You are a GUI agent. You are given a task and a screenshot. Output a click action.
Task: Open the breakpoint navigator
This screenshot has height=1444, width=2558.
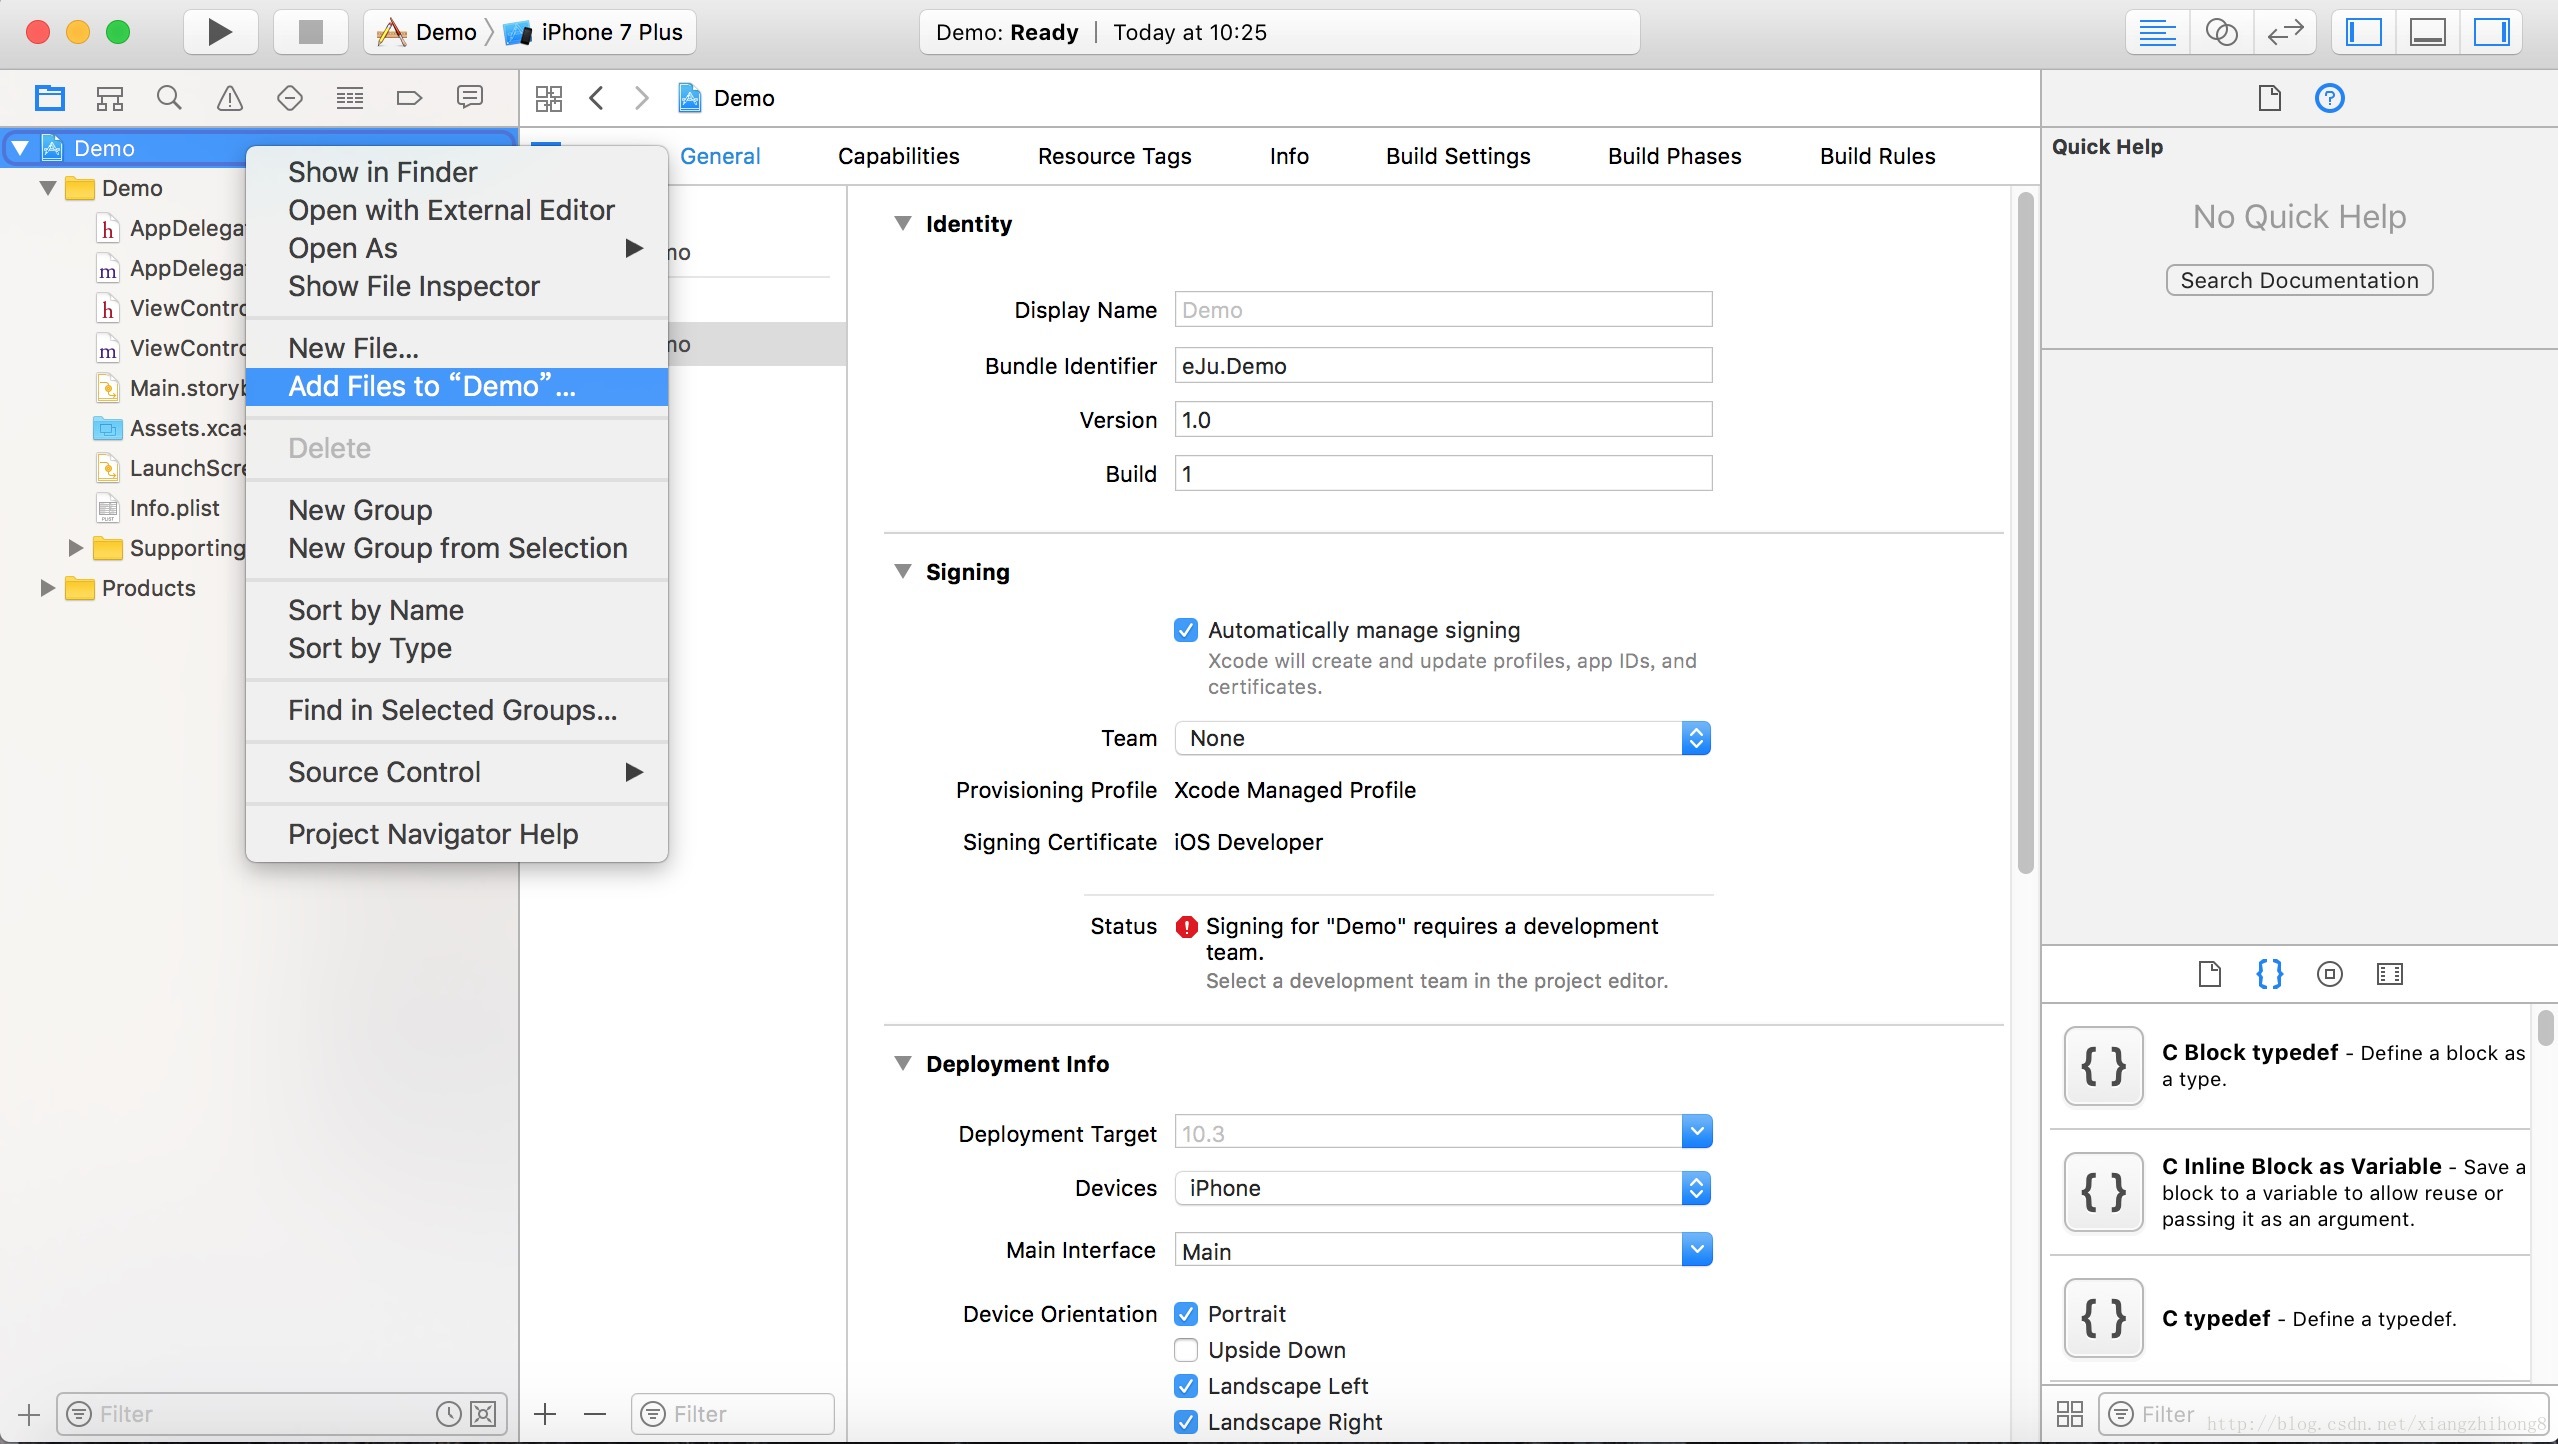(x=410, y=98)
